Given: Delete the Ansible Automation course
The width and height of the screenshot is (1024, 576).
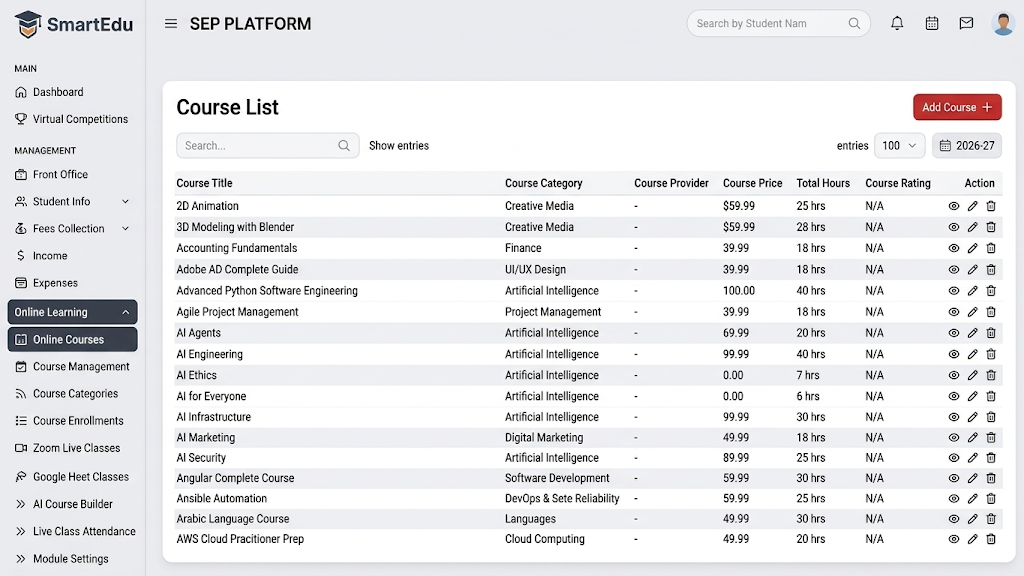Looking at the screenshot, I should click(991, 498).
